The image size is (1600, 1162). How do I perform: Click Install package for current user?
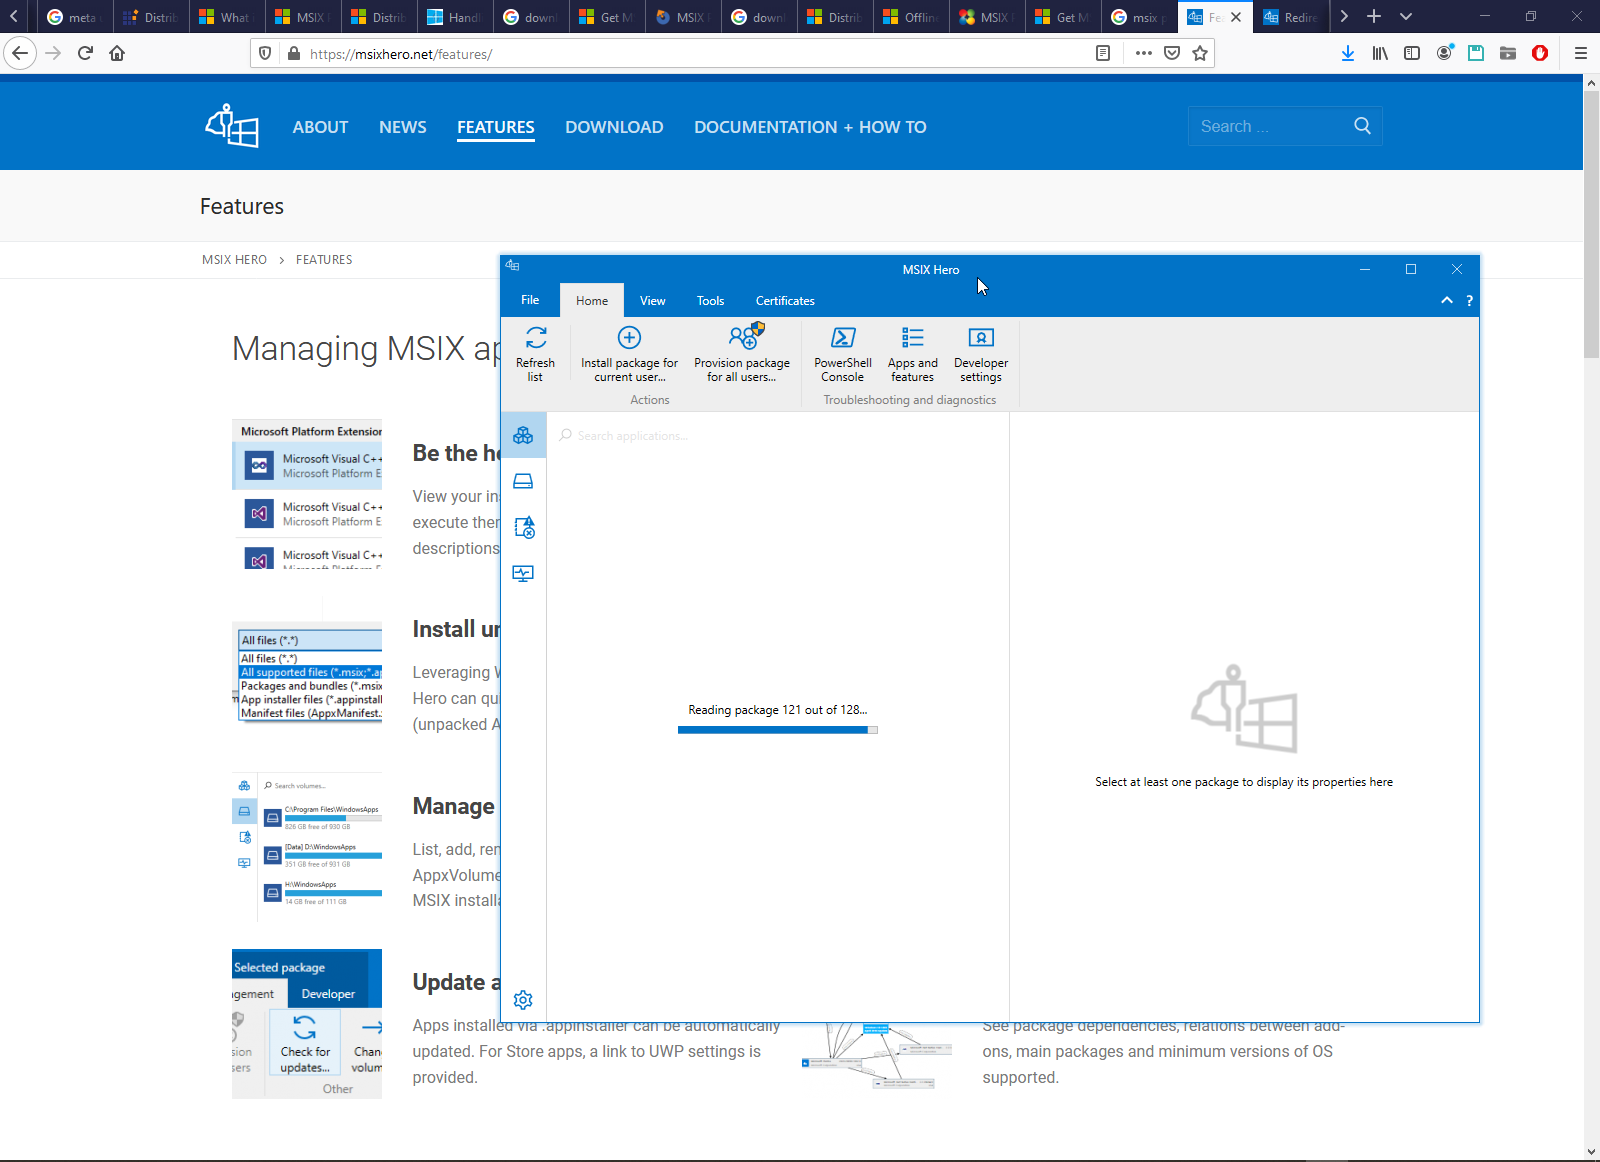pyautogui.click(x=629, y=354)
